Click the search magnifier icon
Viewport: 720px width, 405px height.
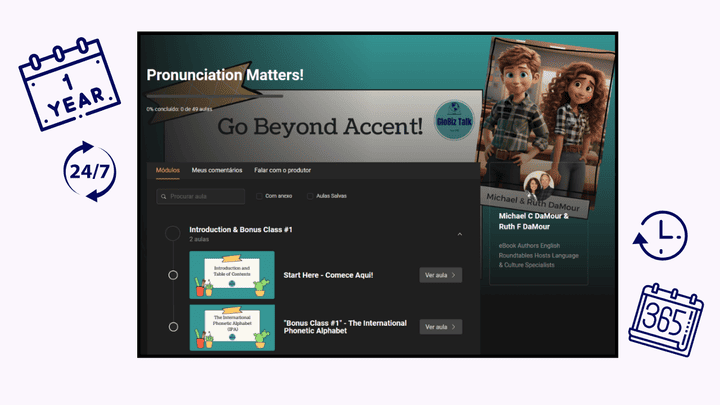(163, 197)
